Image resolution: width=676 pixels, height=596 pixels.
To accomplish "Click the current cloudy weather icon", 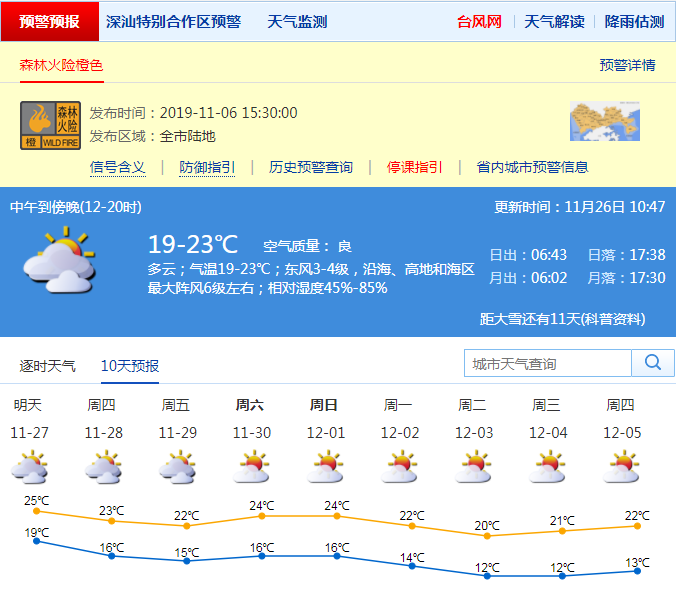I will tap(59, 260).
